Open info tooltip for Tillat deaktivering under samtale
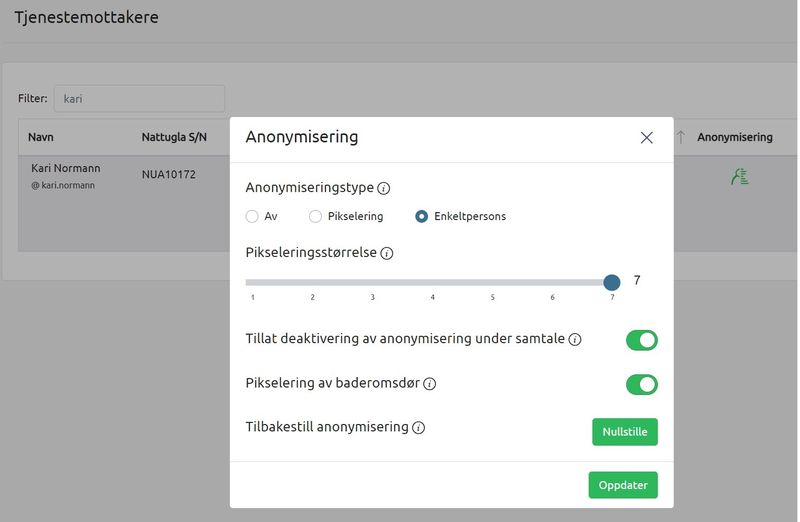The image size is (800, 522). [575, 340]
